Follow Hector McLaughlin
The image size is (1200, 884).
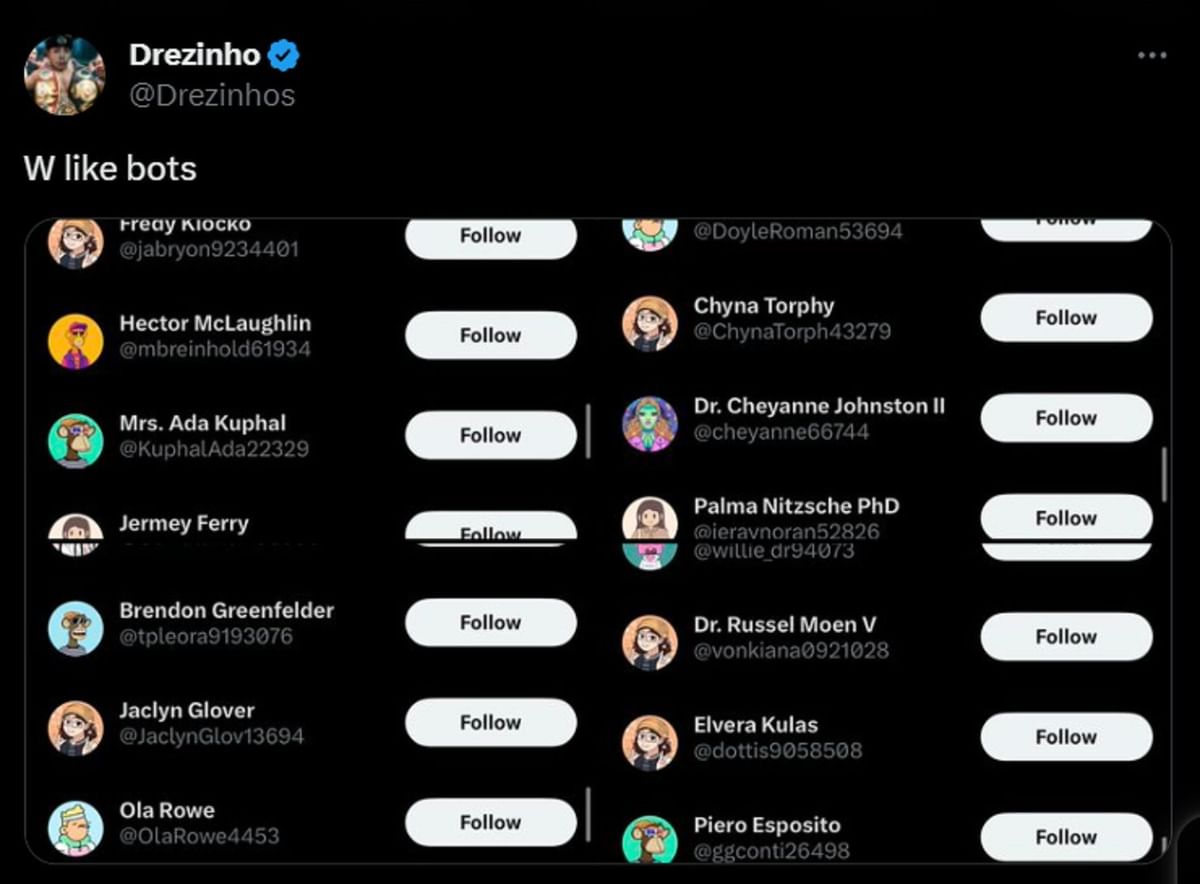(x=490, y=335)
